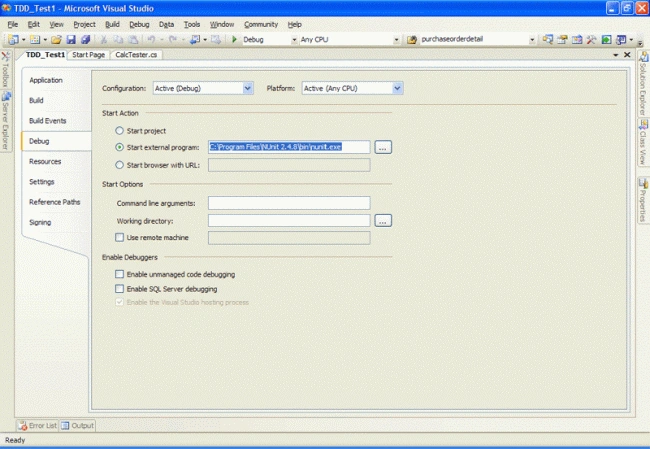Click the Add New Item toolbar icon
Viewport: 650px width, 449px height.
coord(35,39)
